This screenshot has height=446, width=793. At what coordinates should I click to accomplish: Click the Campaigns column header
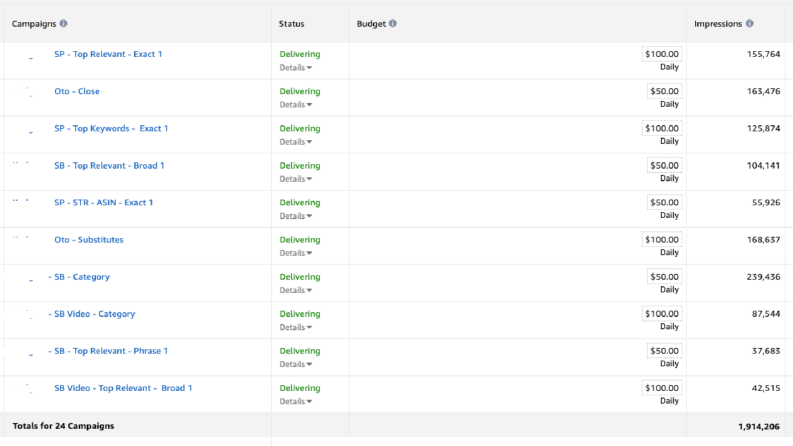pos(34,24)
